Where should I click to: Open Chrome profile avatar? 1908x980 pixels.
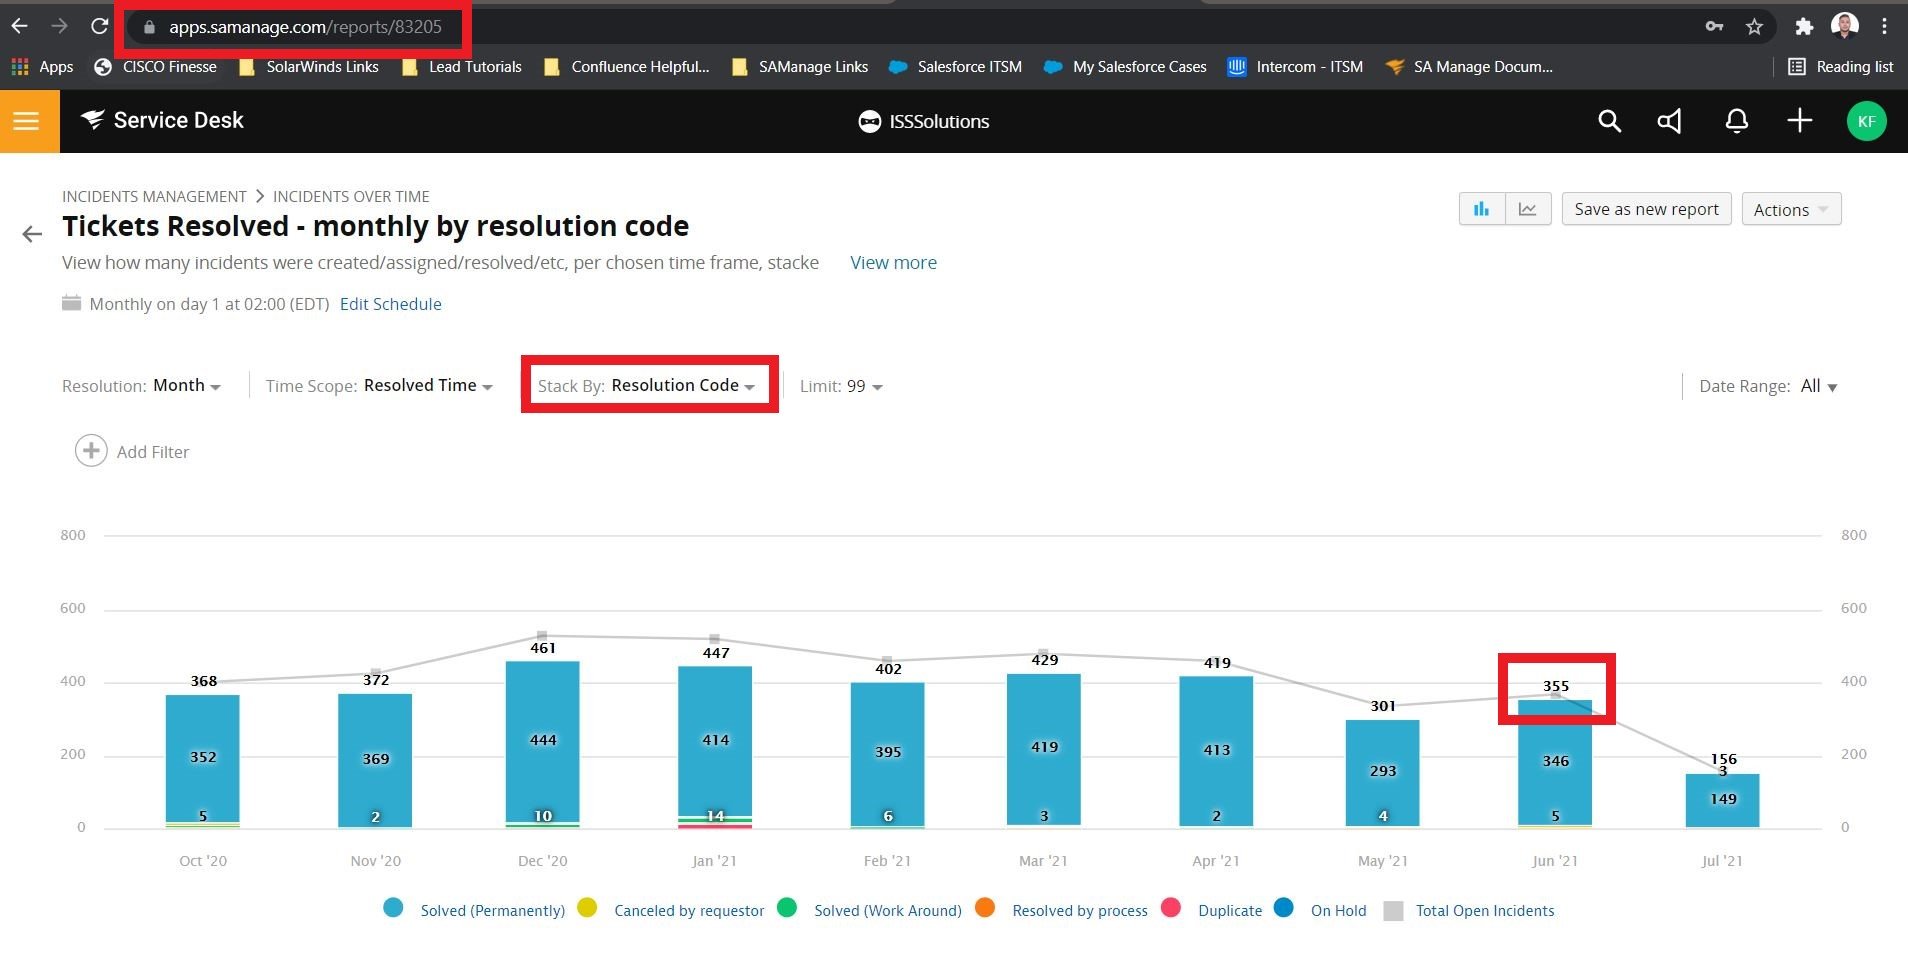[x=1845, y=26]
